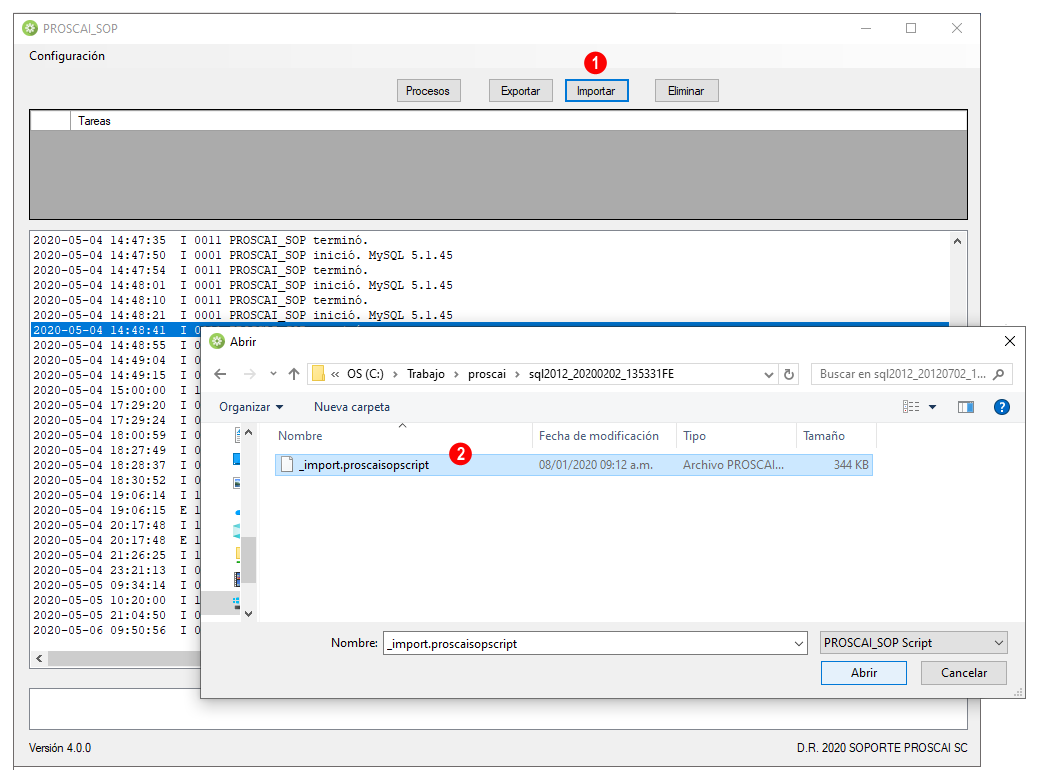Sort by the Nombre column

click(403, 436)
